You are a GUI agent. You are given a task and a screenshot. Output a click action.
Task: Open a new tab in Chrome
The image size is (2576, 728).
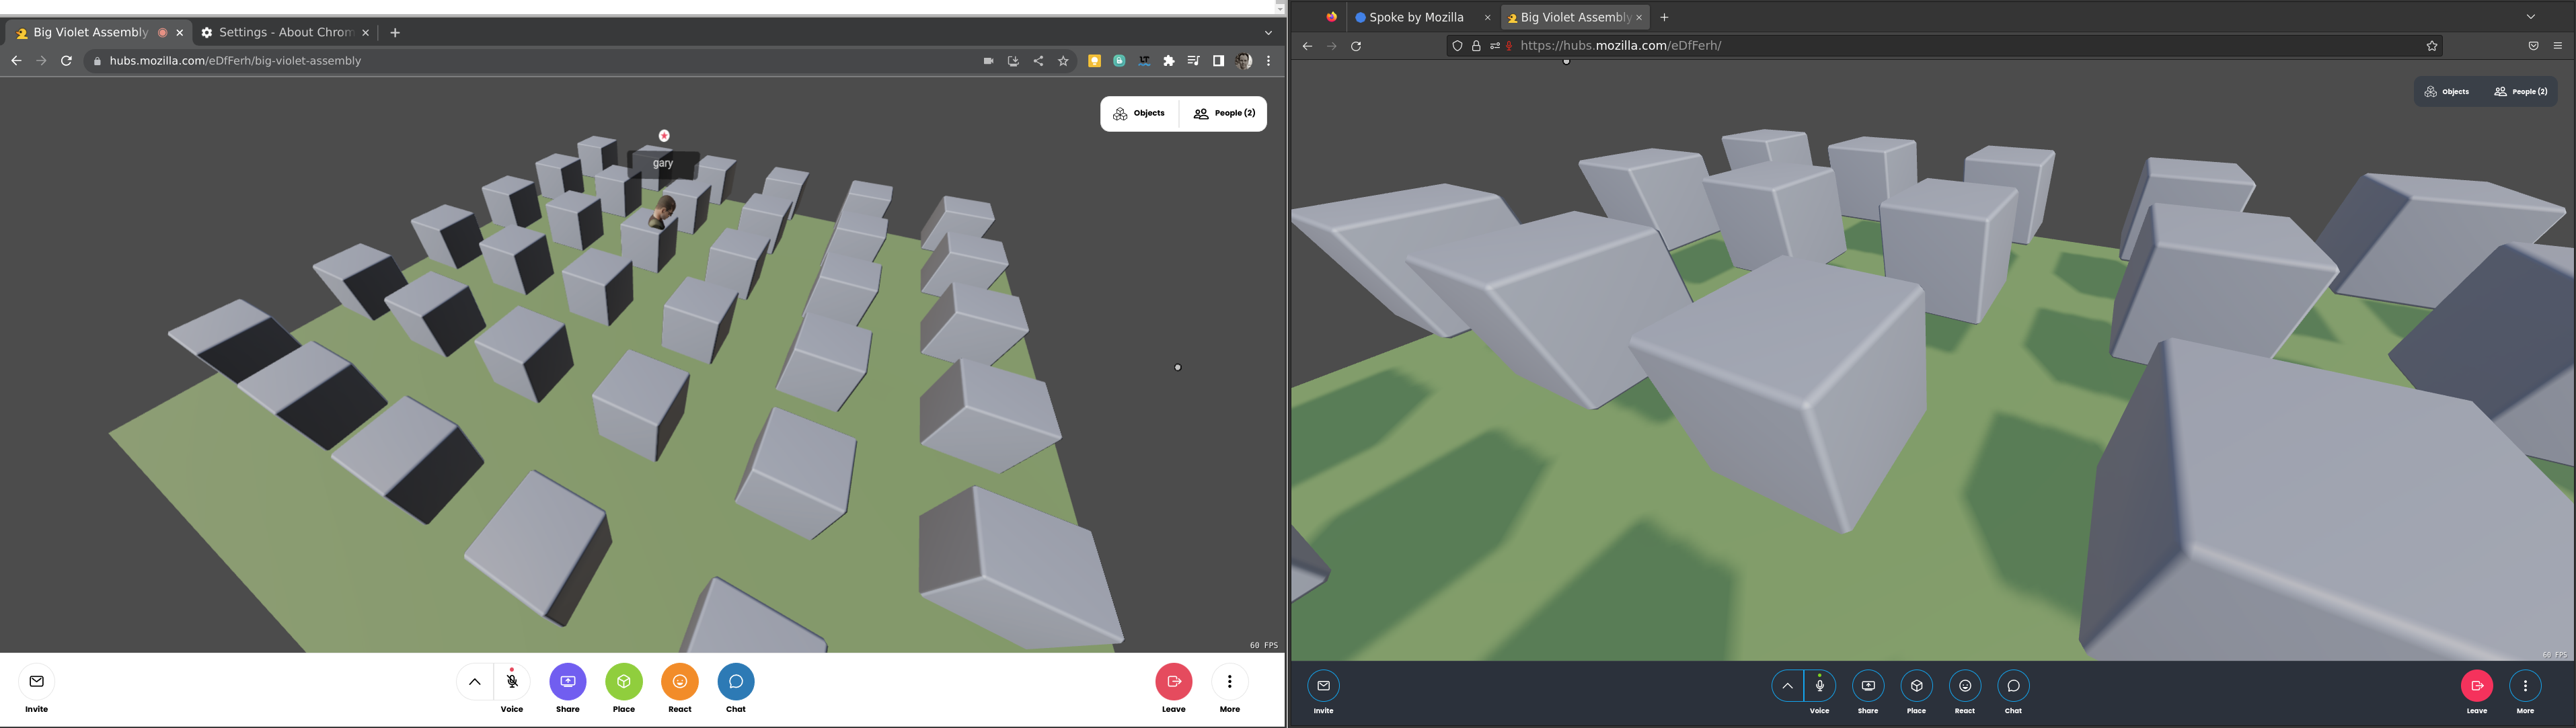click(395, 33)
